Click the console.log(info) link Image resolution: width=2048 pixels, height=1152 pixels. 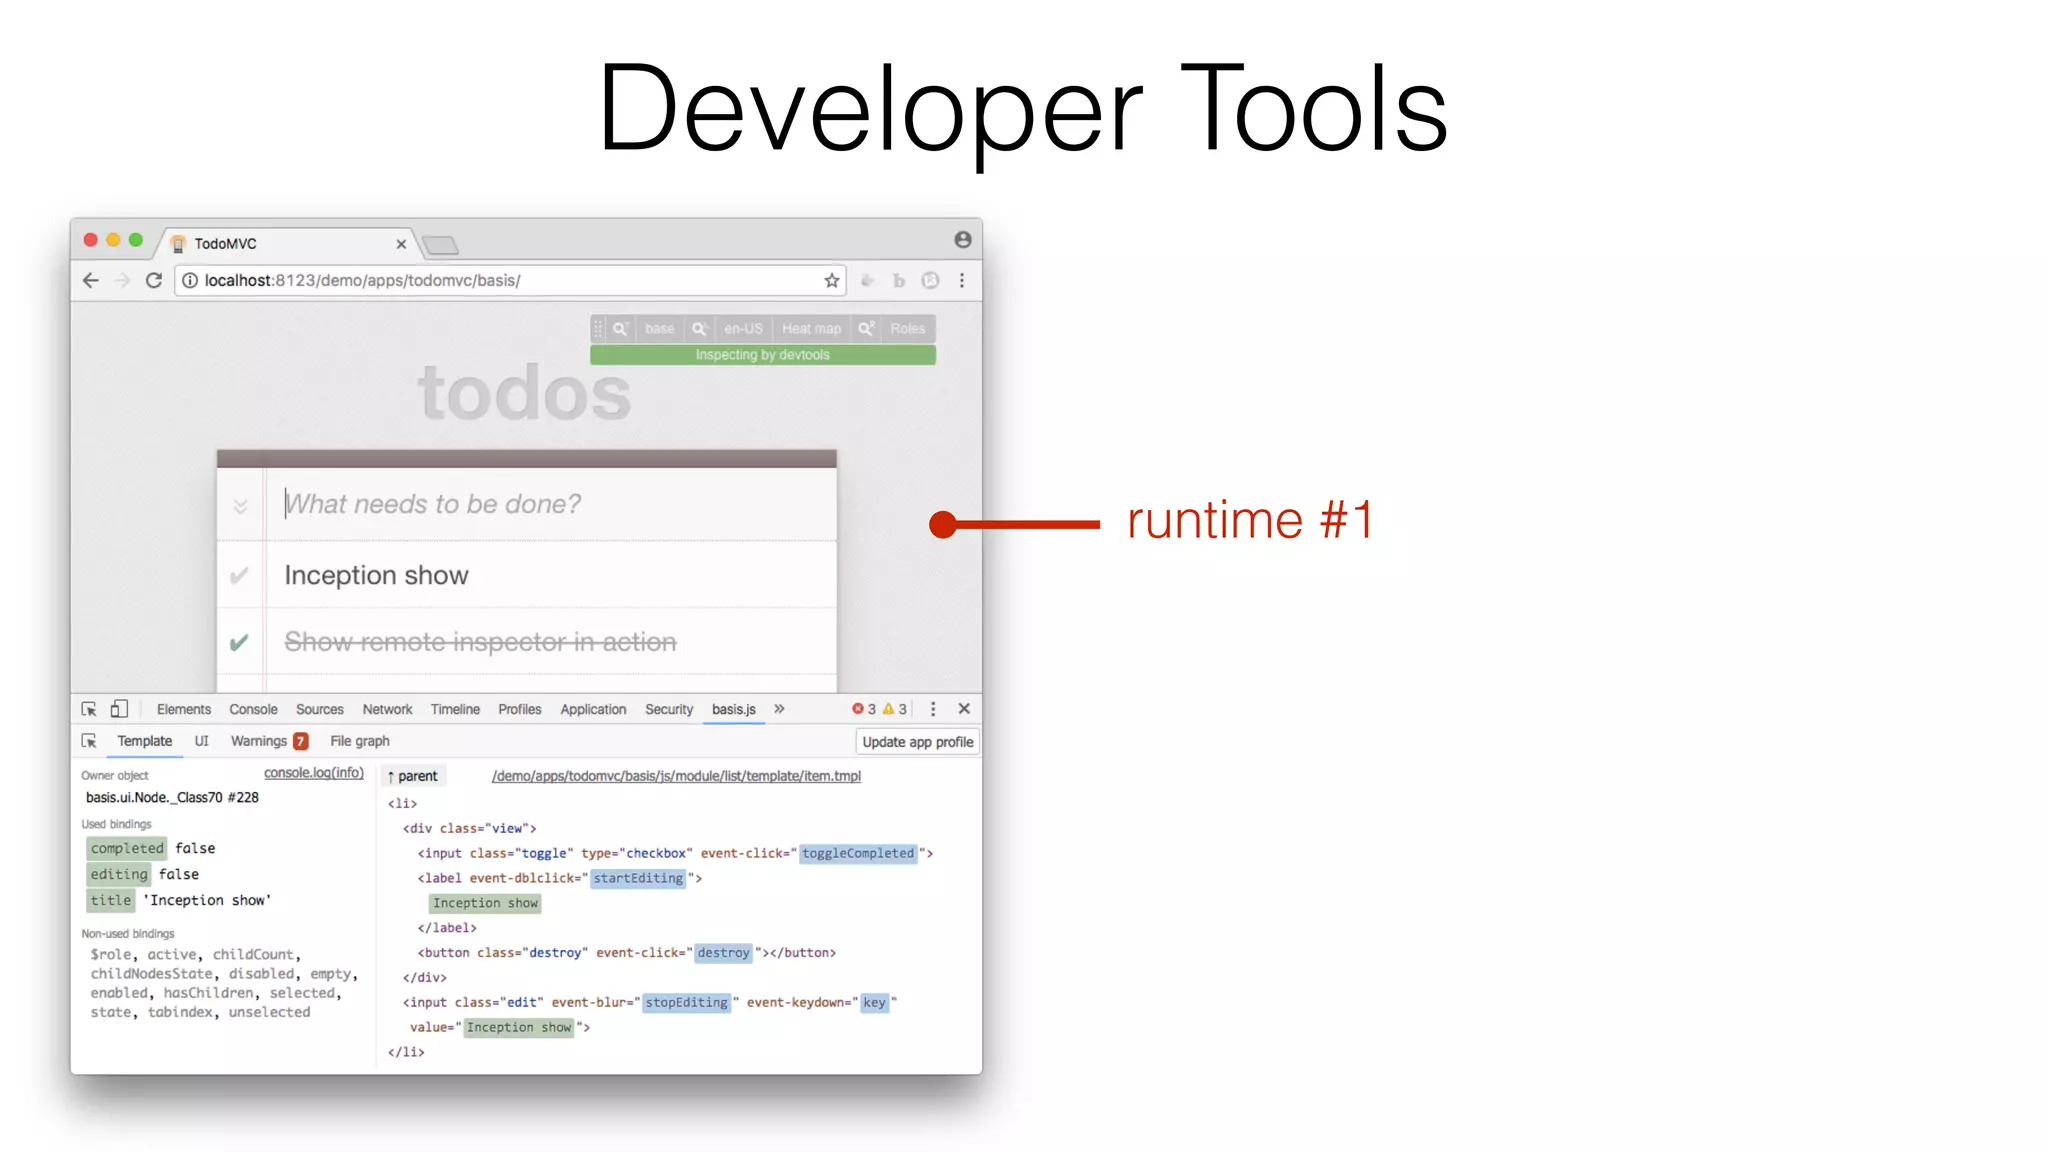314,773
